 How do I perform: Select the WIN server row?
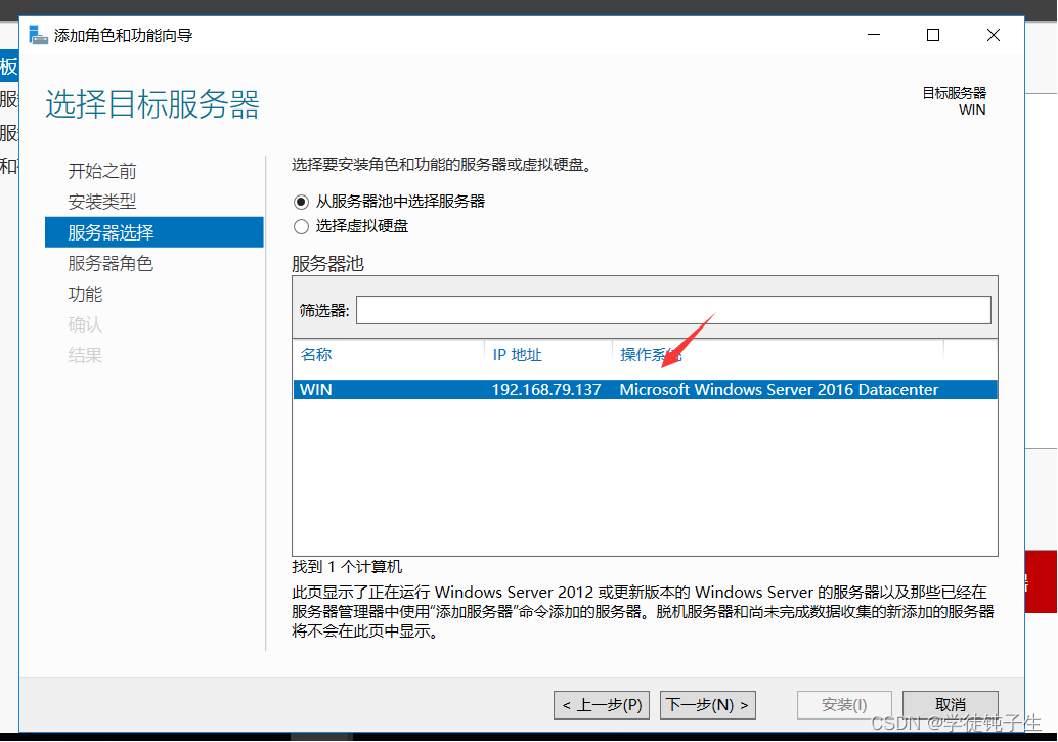pyautogui.click(x=645, y=390)
